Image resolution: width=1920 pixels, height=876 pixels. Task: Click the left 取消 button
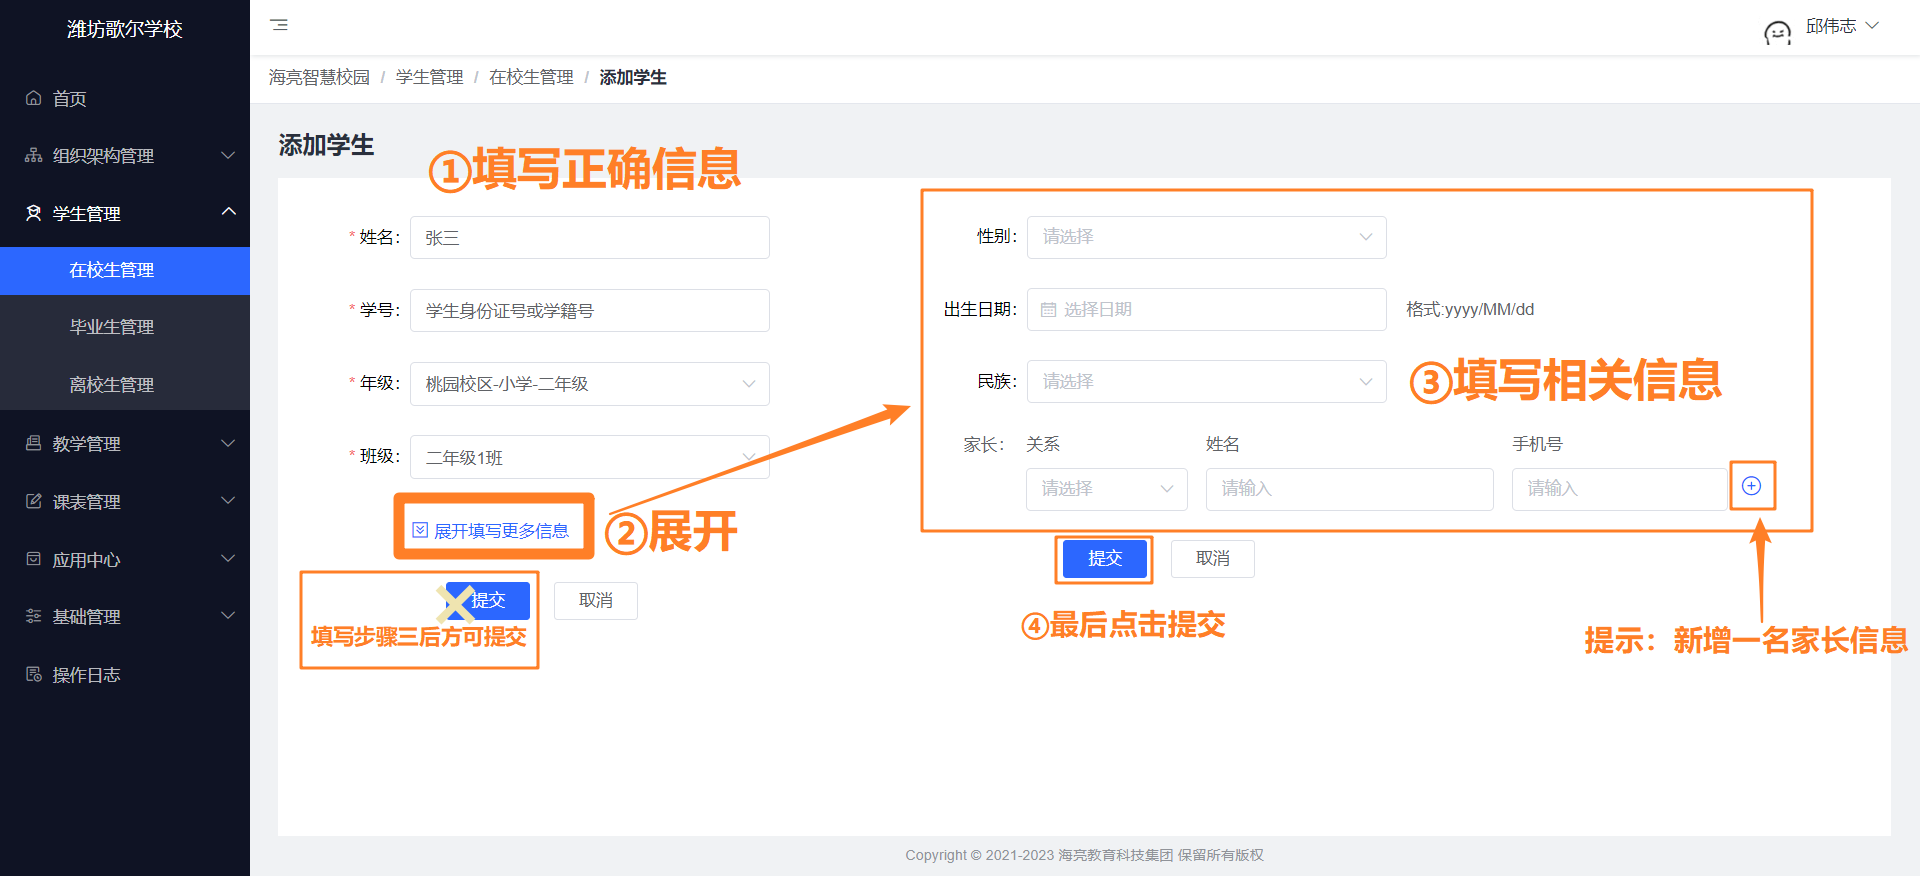(x=596, y=600)
